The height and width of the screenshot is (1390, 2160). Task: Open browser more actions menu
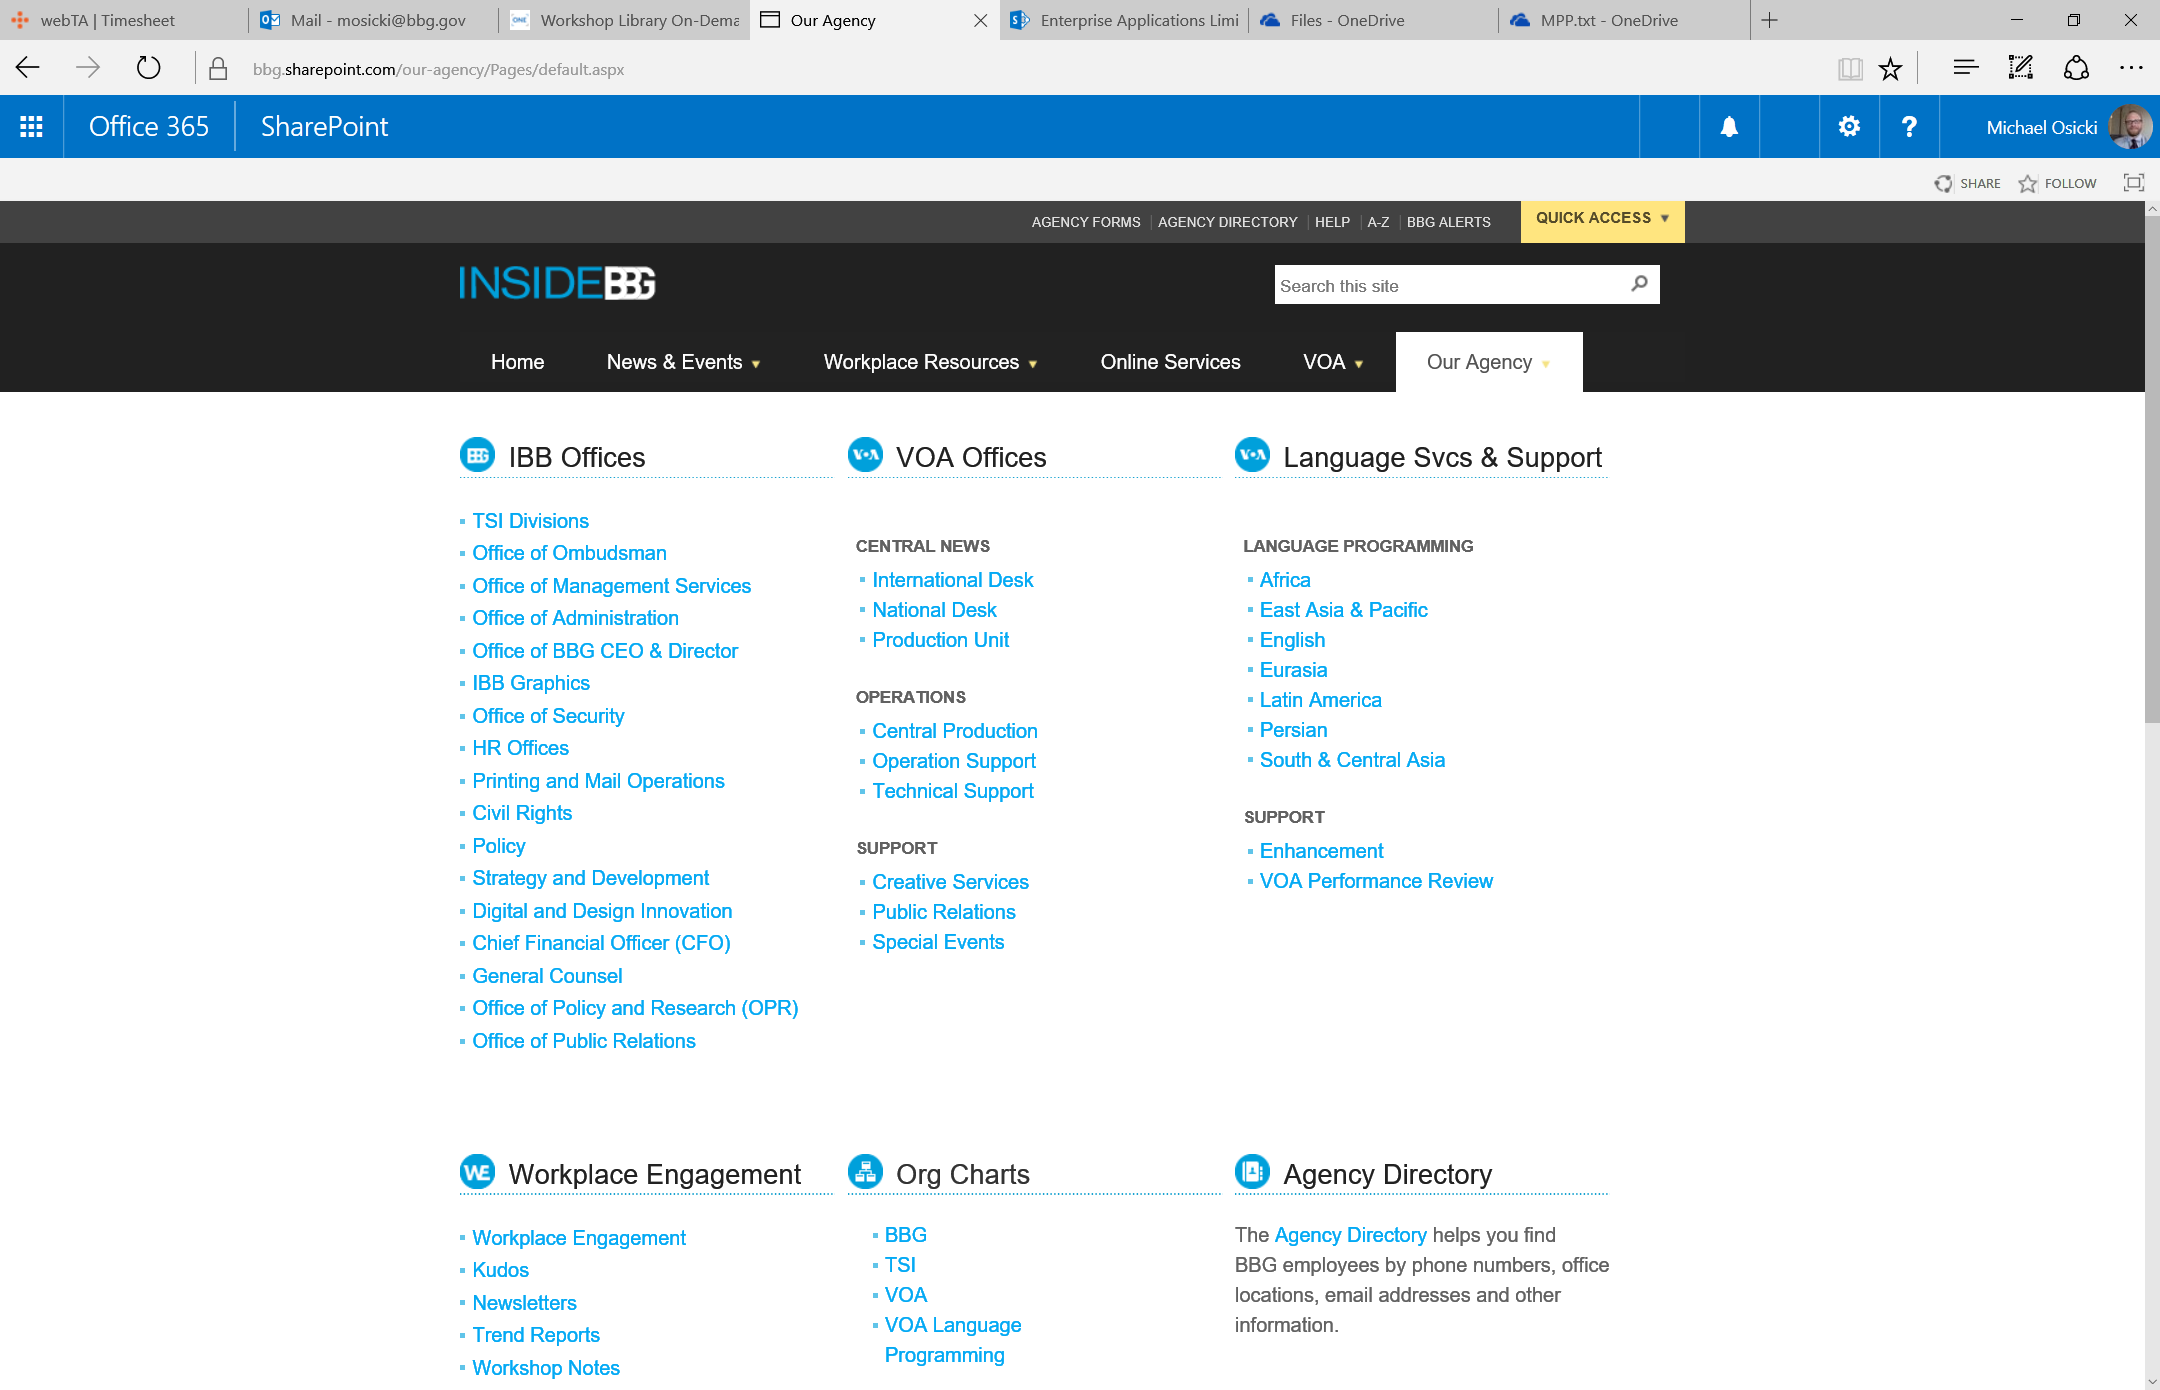pyautogui.click(x=2131, y=68)
